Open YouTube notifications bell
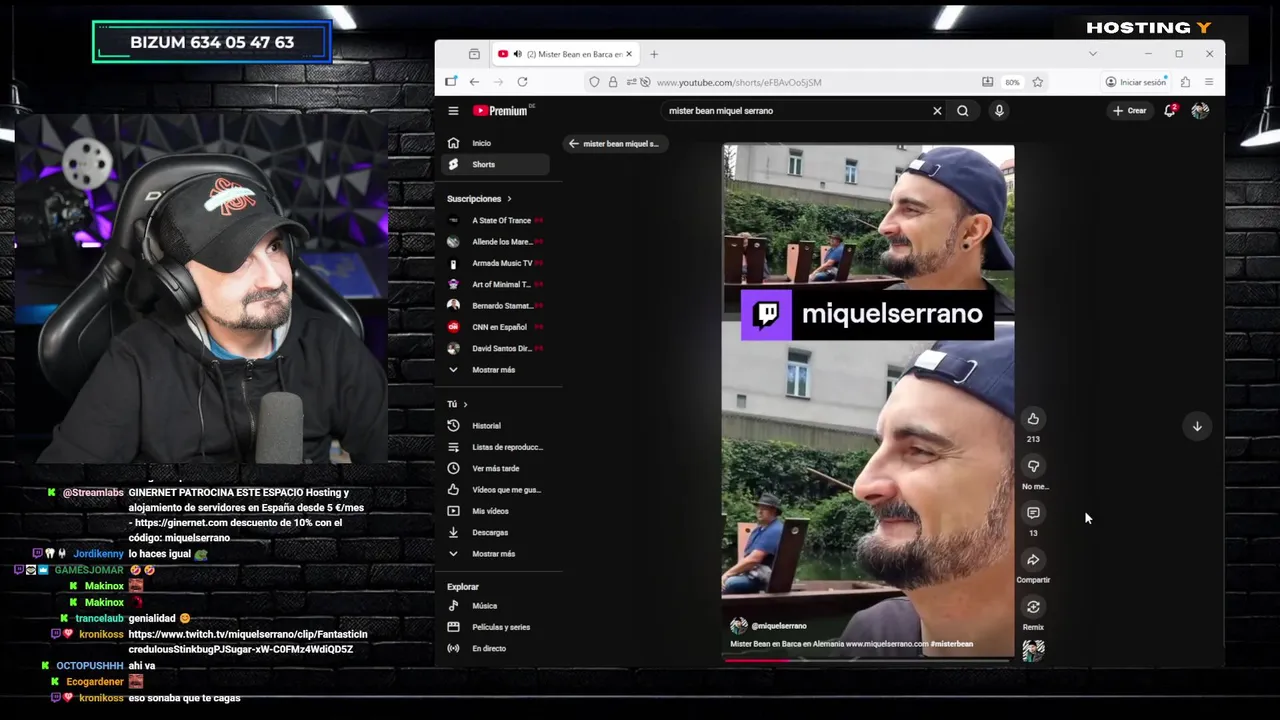The image size is (1280, 720). point(1169,111)
